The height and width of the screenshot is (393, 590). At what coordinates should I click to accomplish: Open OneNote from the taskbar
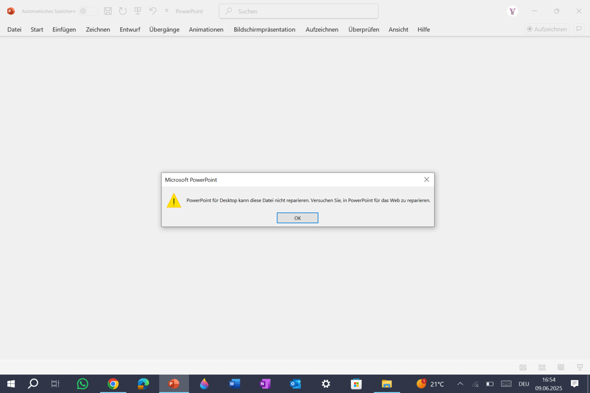265,384
